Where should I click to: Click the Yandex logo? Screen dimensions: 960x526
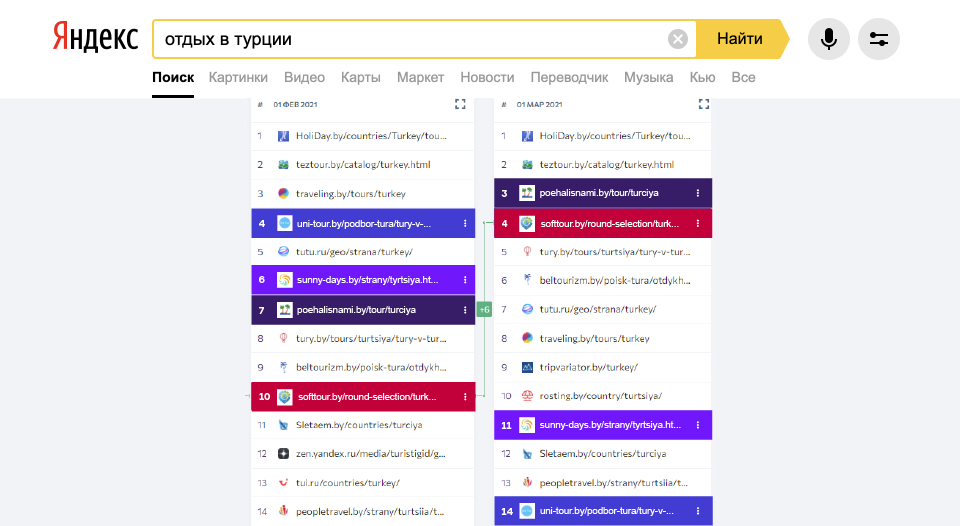(x=96, y=37)
